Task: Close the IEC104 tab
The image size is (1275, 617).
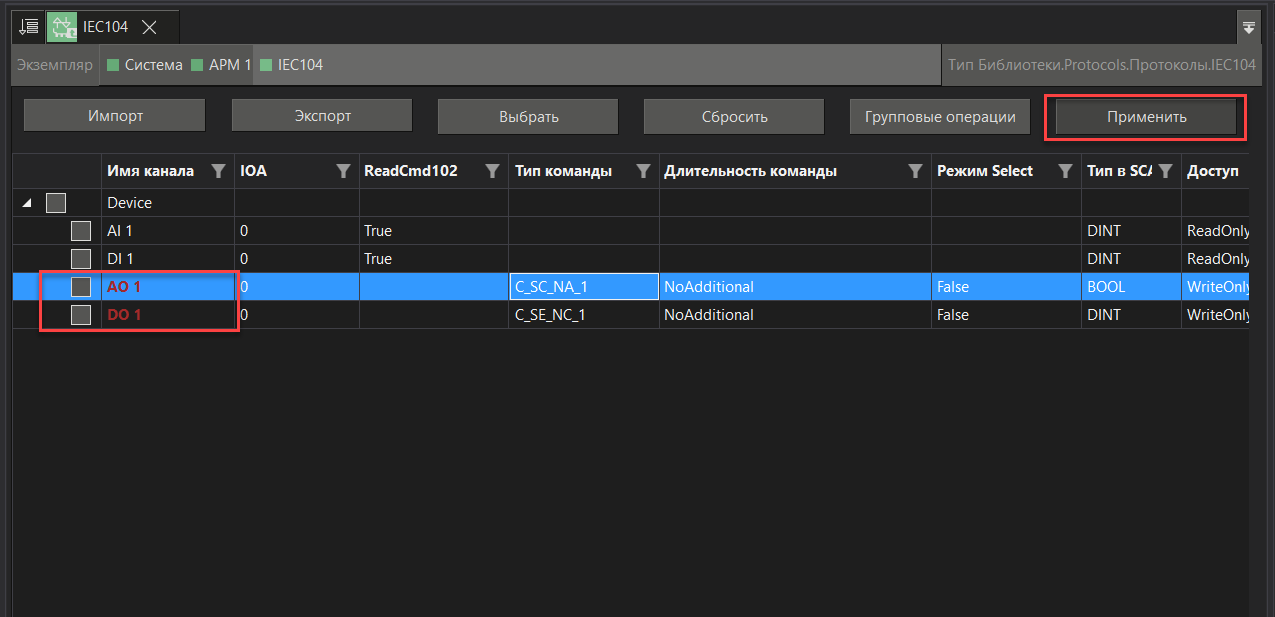Action: (x=149, y=27)
